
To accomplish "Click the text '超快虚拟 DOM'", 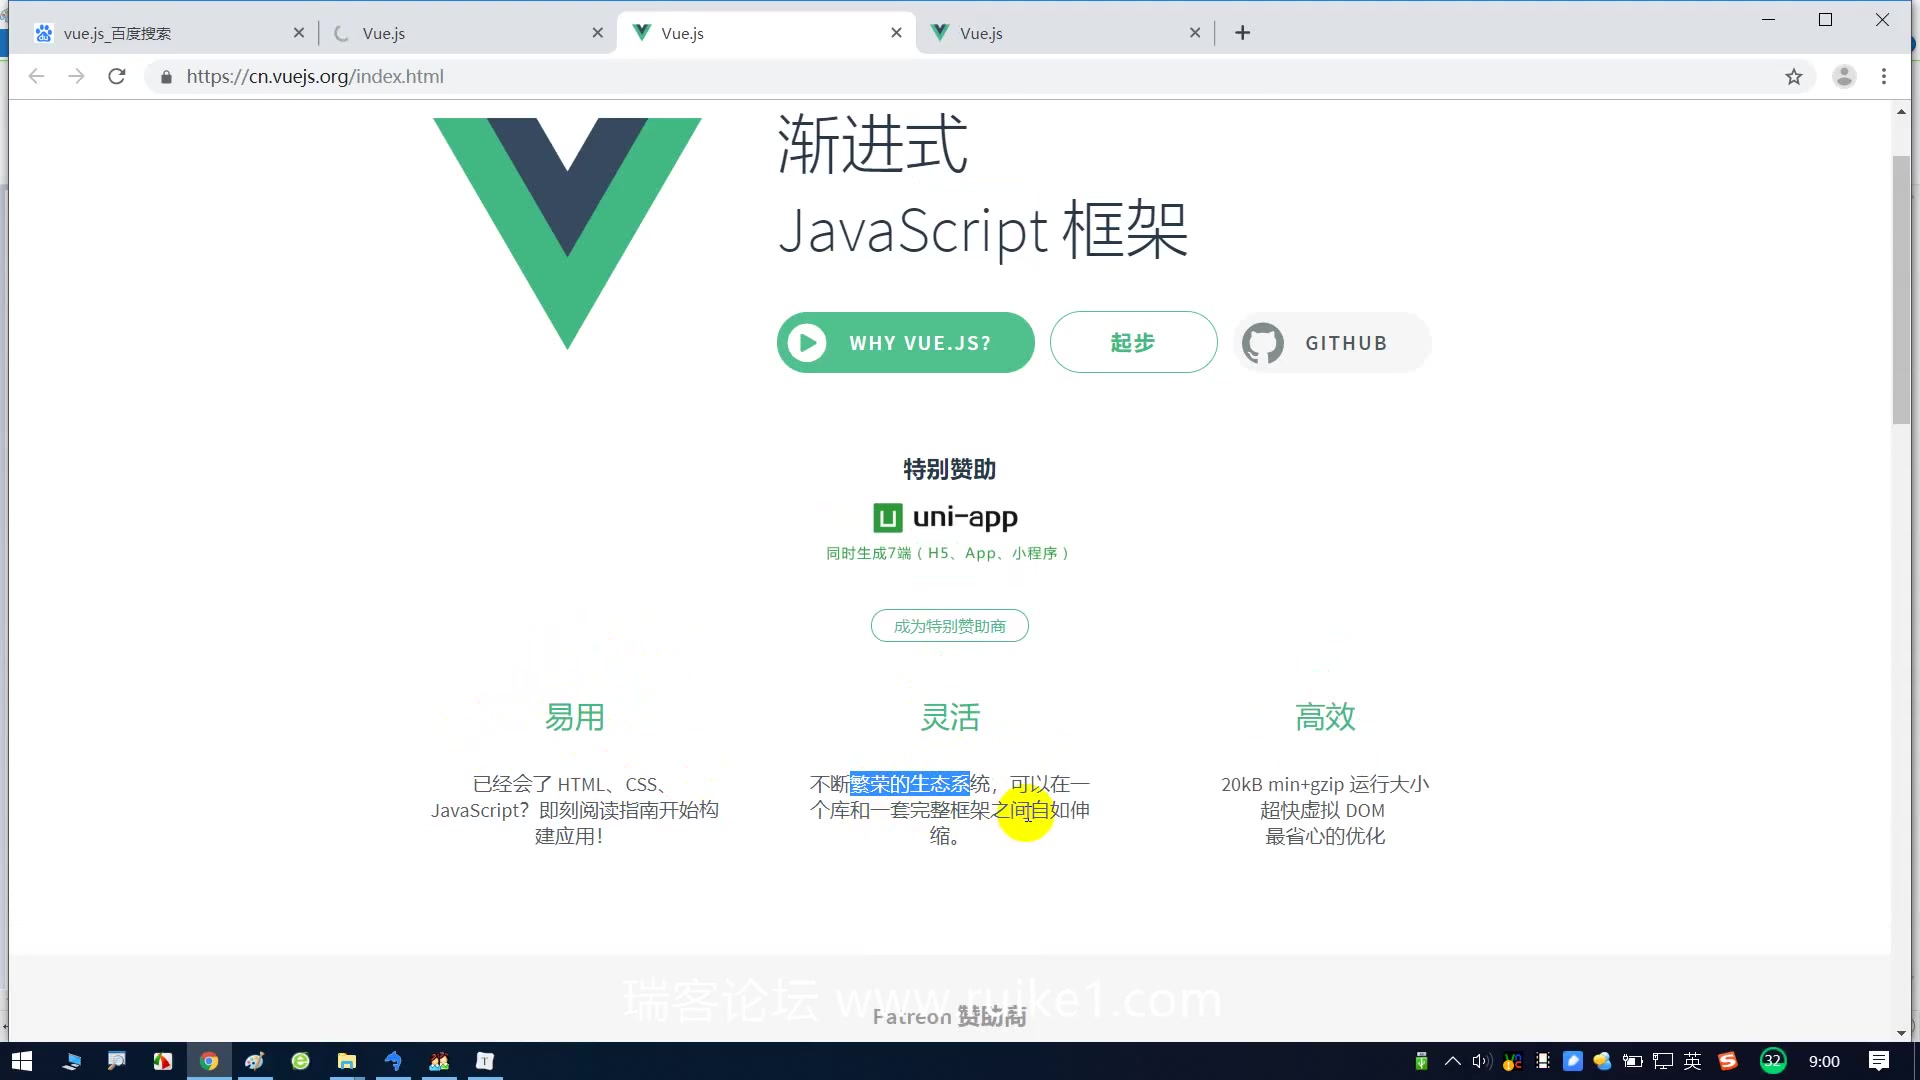I will (1322, 810).
